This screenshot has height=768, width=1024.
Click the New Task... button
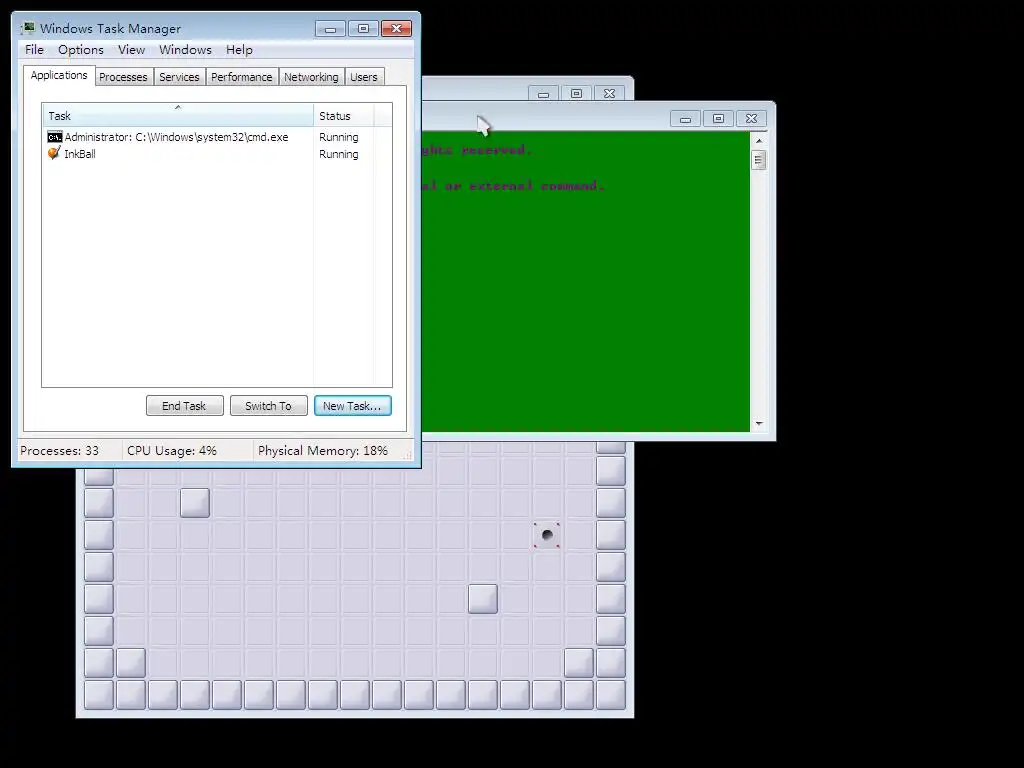click(x=353, y=406)
